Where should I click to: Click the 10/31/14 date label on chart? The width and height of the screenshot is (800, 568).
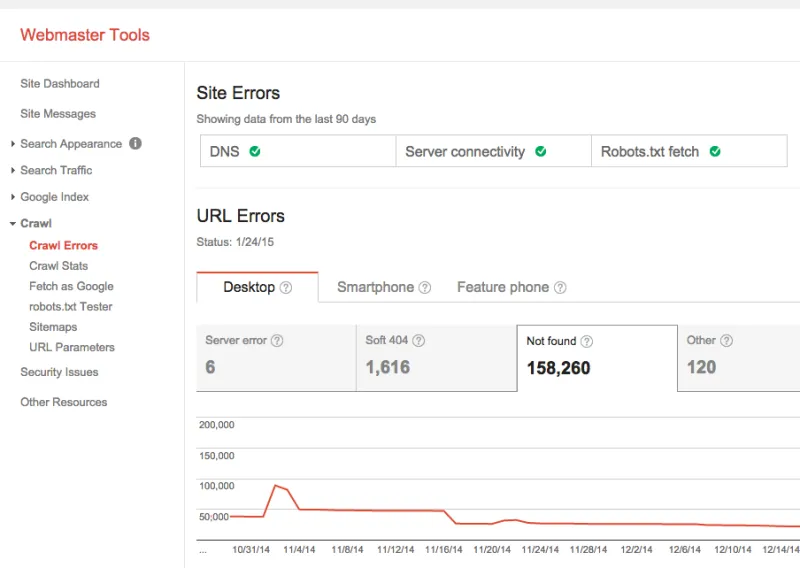(251, 550)
